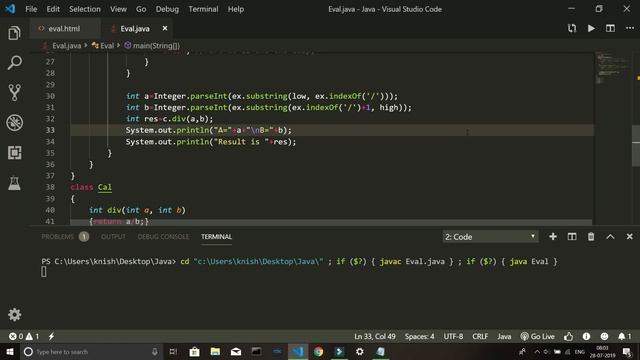Maximize the panel with the up chevron

tap(610, 237)
